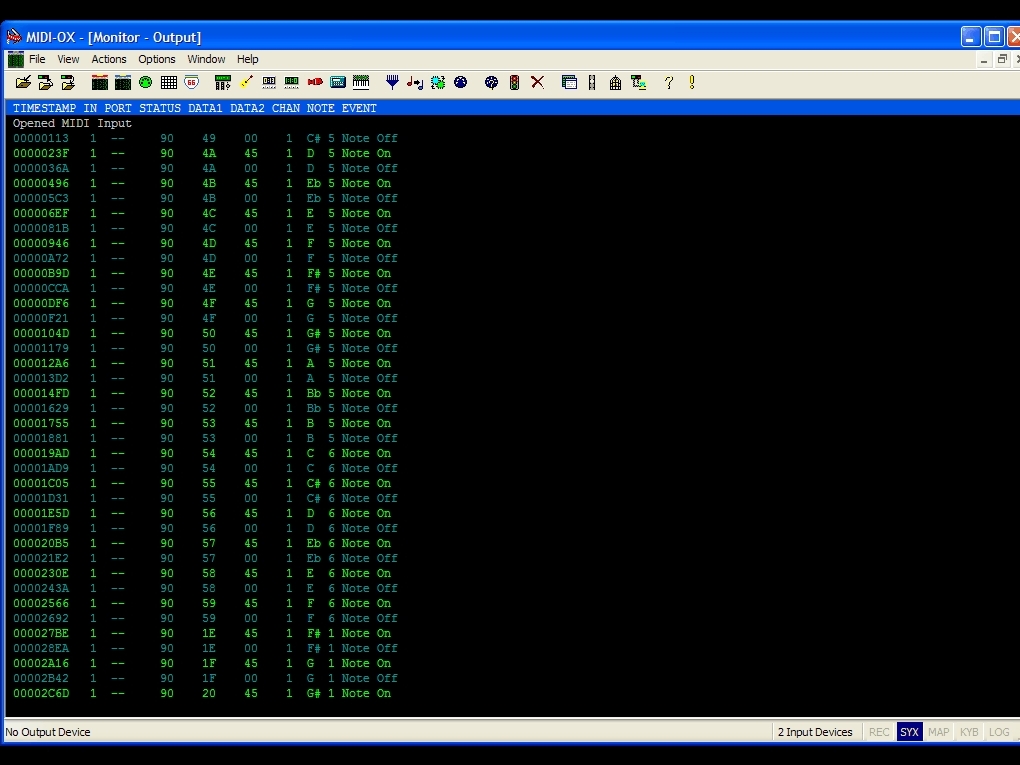This screenshot has height=765, width=1020.
Task: Click the CHAN column header
Action: (x=286, y=108)
